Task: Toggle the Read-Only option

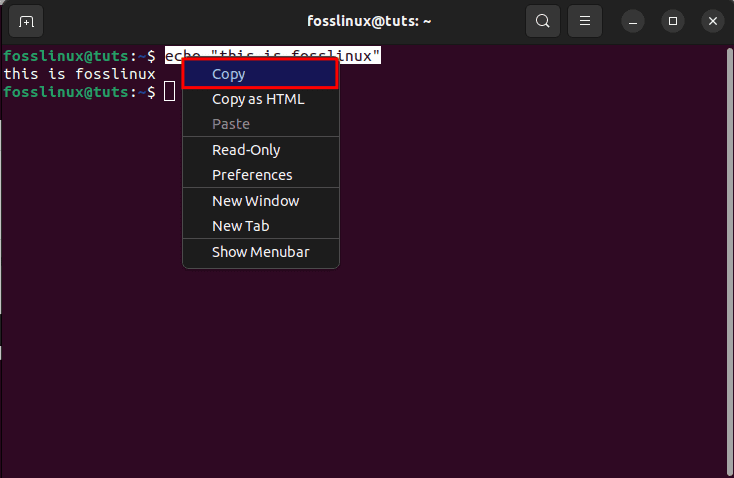Action: tap(246, 150)
